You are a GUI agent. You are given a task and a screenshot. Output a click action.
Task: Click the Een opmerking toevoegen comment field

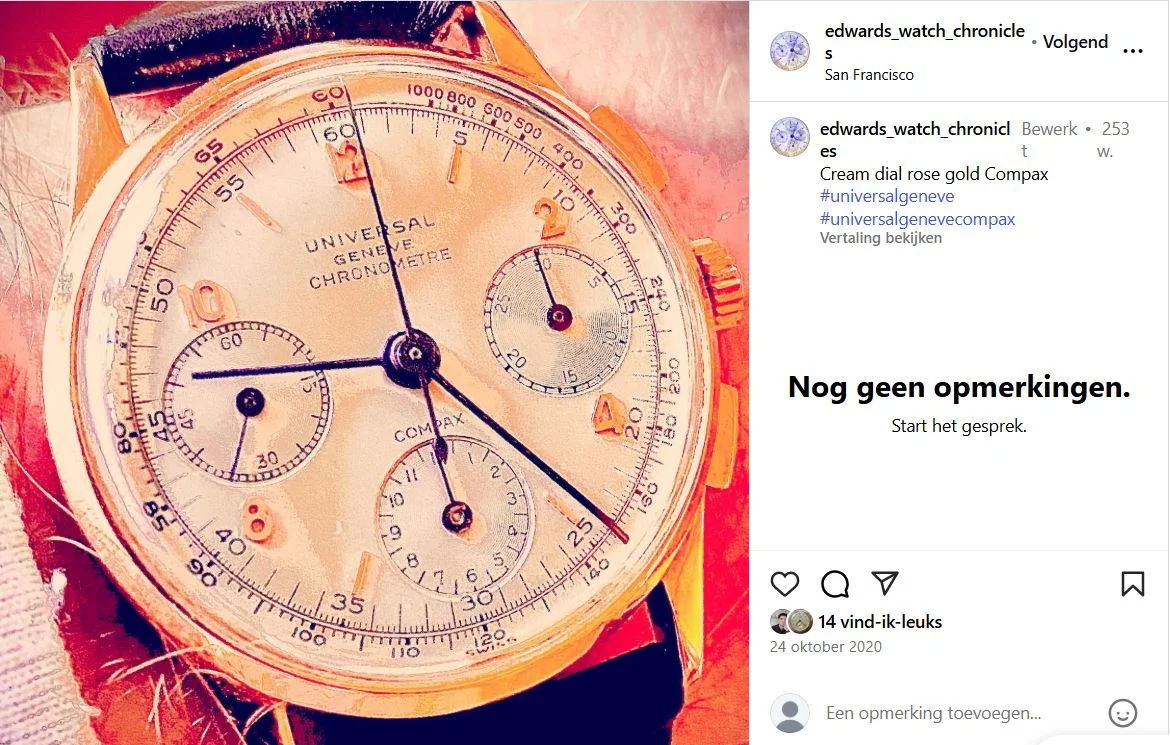tap(933, 713)
